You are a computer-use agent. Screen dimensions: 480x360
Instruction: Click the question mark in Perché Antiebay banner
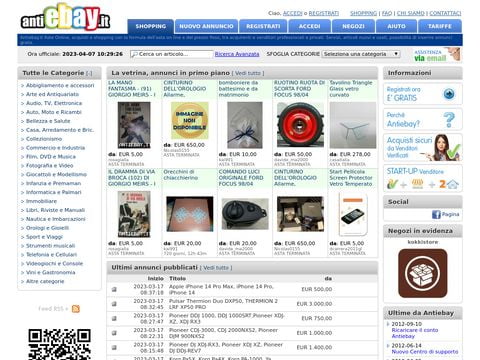(x=449, y=119)
